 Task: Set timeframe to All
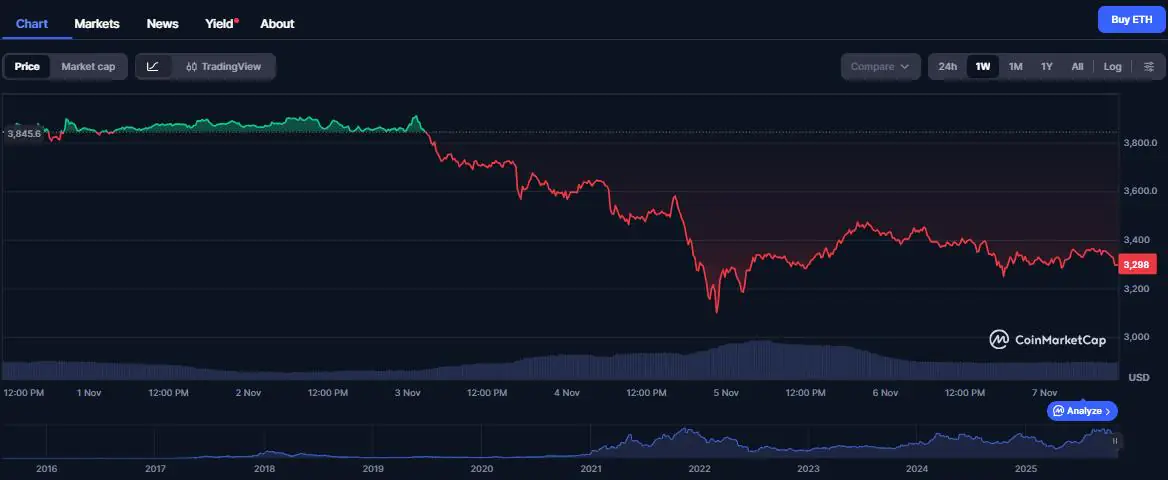[x=1077, y=66]
